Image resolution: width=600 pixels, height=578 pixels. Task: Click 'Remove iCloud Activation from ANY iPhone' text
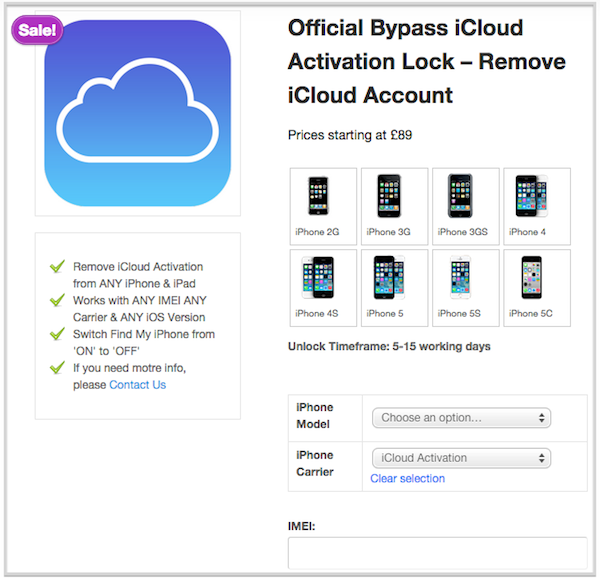138,275
